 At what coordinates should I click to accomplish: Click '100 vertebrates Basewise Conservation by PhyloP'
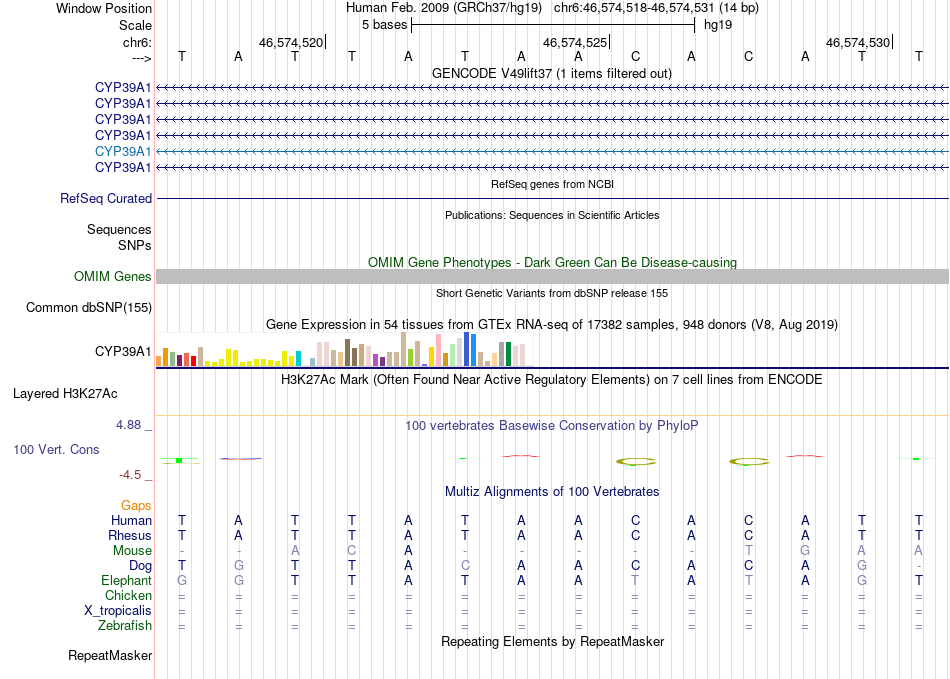click(x=552, y=426)
